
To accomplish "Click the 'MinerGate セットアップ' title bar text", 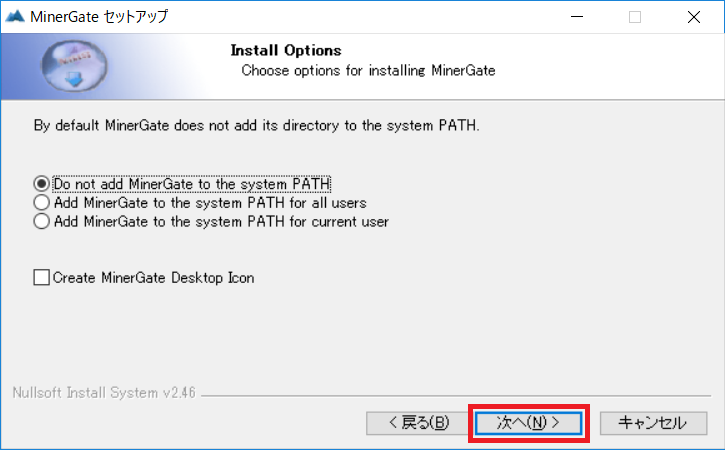I will pos(99,17).
